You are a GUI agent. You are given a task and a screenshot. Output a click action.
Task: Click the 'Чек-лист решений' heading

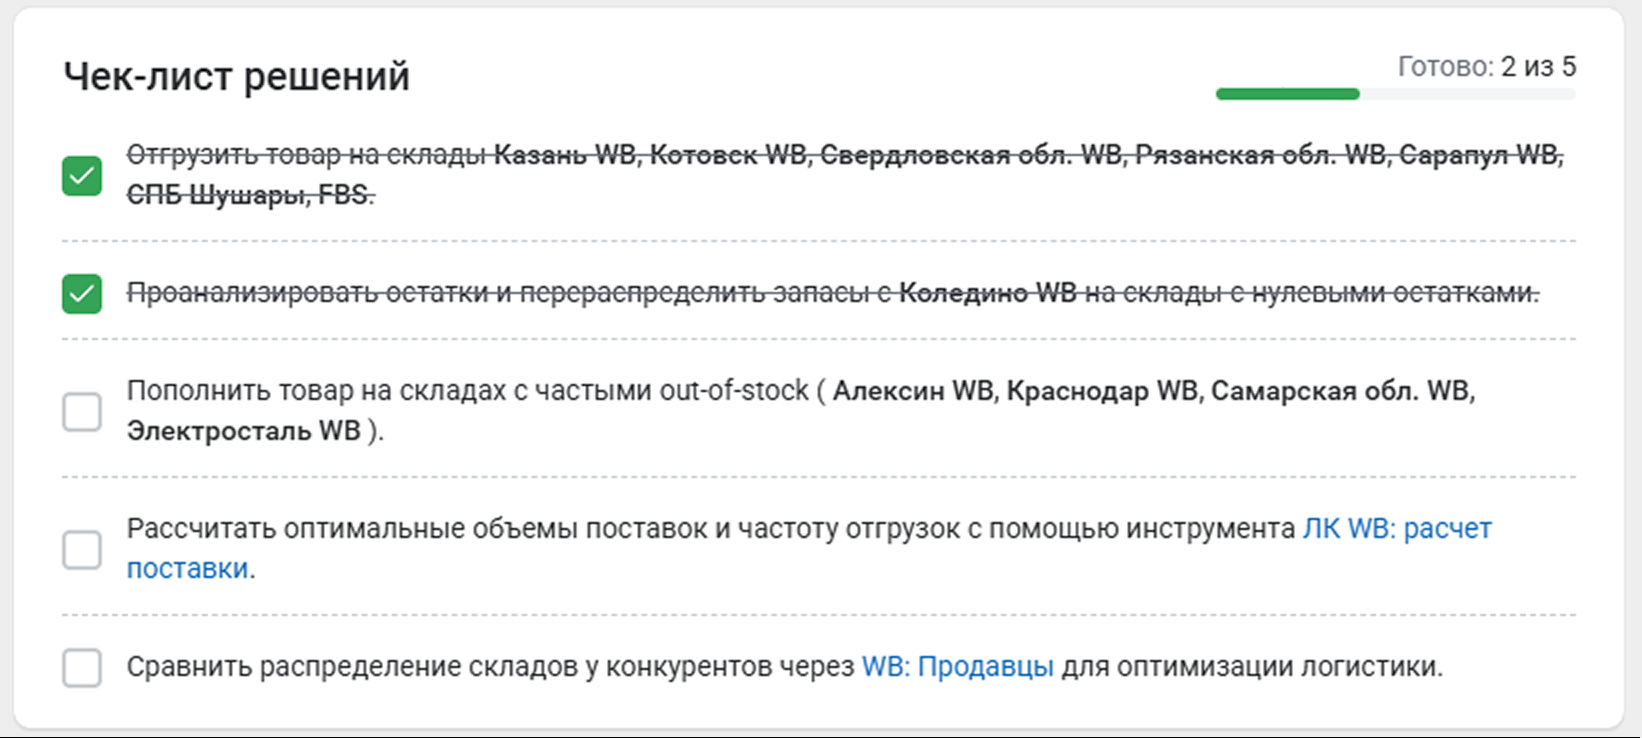pos(237,76)
